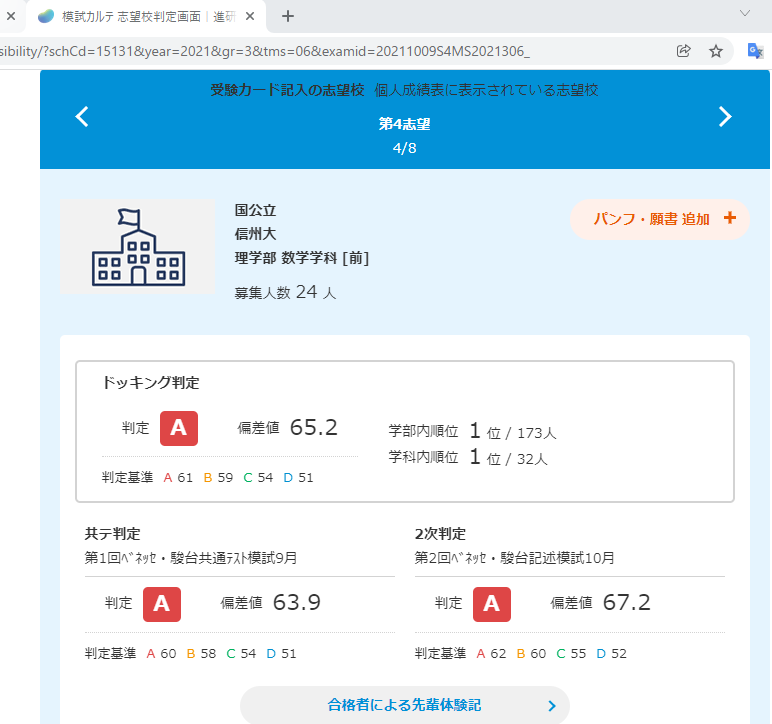Click the chevron on 合格者による先輩体験記
Image resolution: width=772 pixels, height=724 pixels.
pyautogui.click(x=552, y=706)
